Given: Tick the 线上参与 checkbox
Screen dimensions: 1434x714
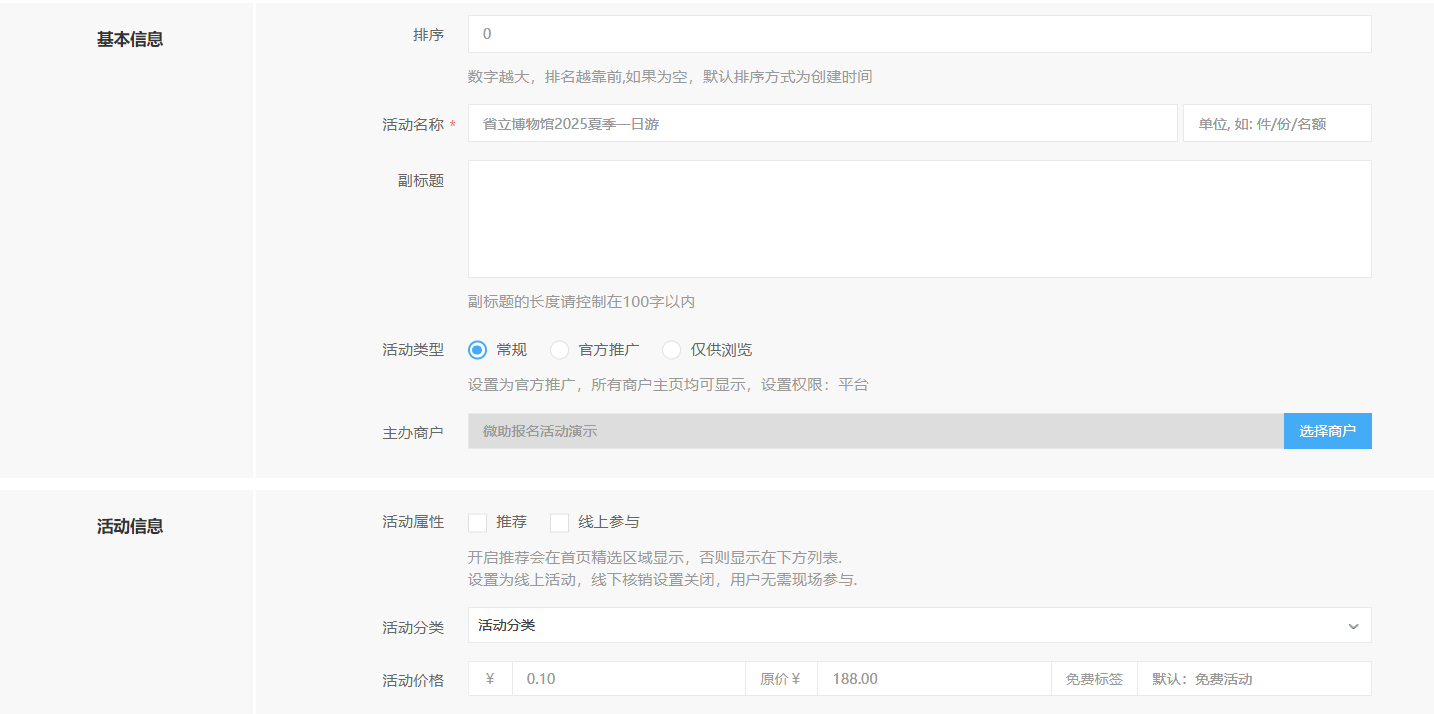Looking at the screenshot, I should (x=560, y=522).
